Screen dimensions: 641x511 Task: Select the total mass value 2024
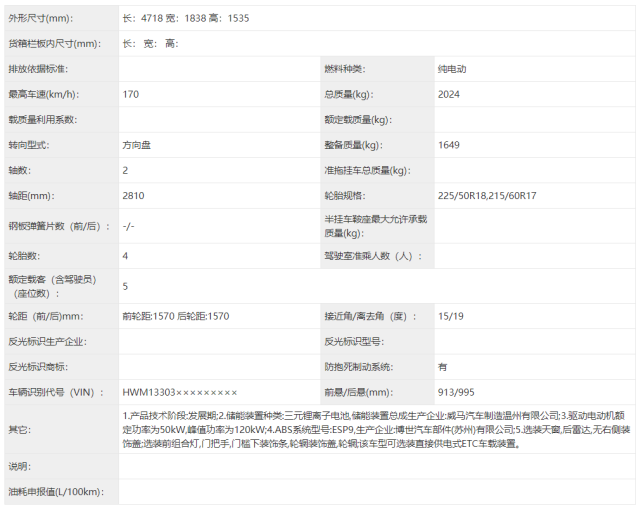[449, 94]
